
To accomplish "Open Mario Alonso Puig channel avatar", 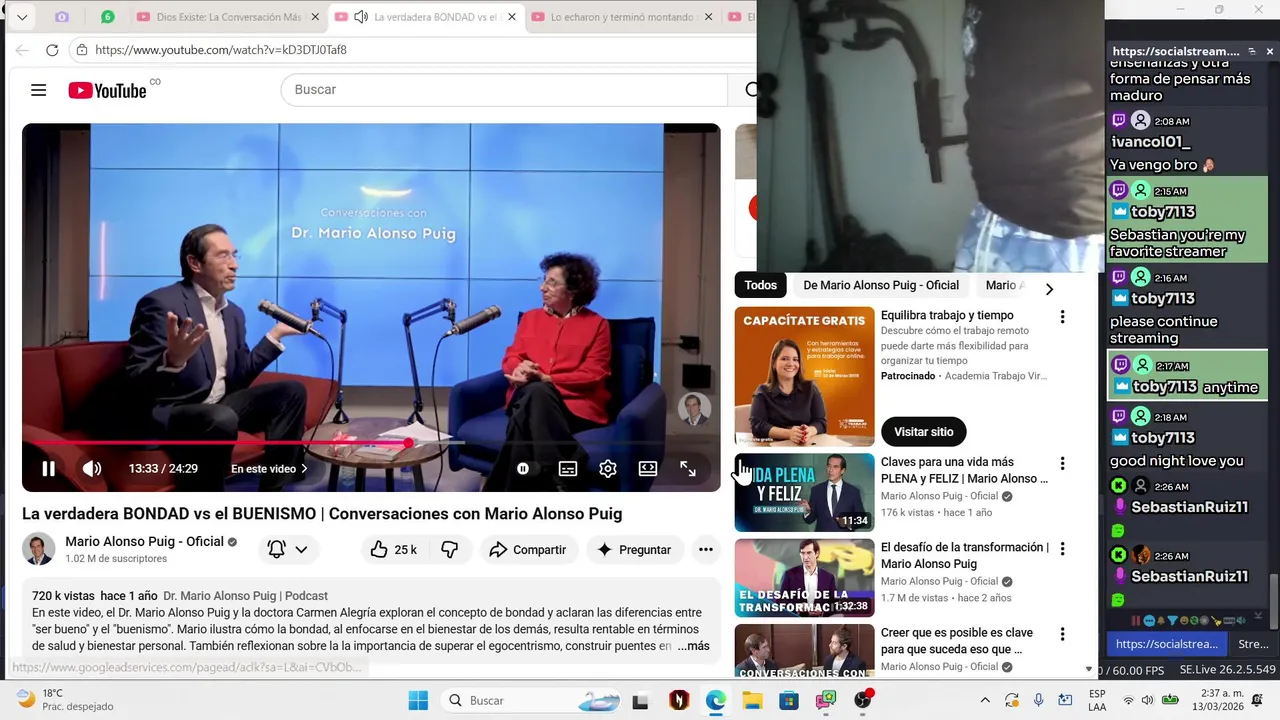I will pos(39,549).
